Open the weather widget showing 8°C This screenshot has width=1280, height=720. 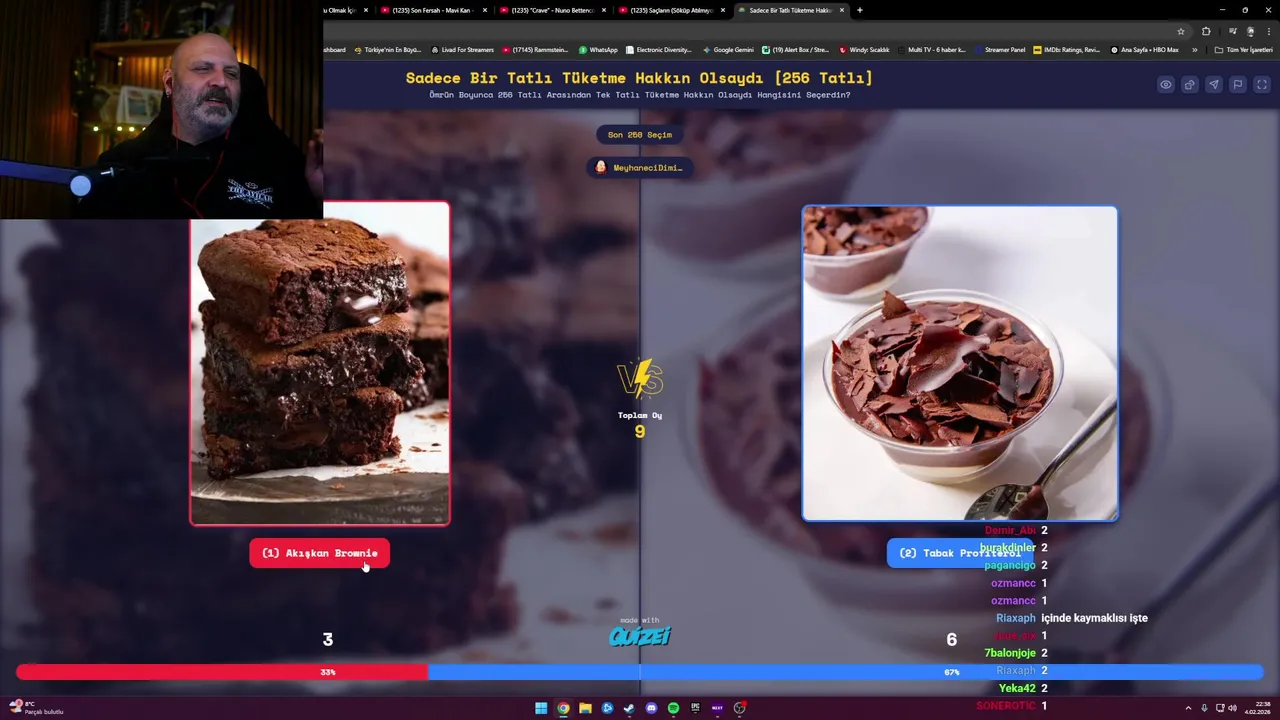(36, 708)
